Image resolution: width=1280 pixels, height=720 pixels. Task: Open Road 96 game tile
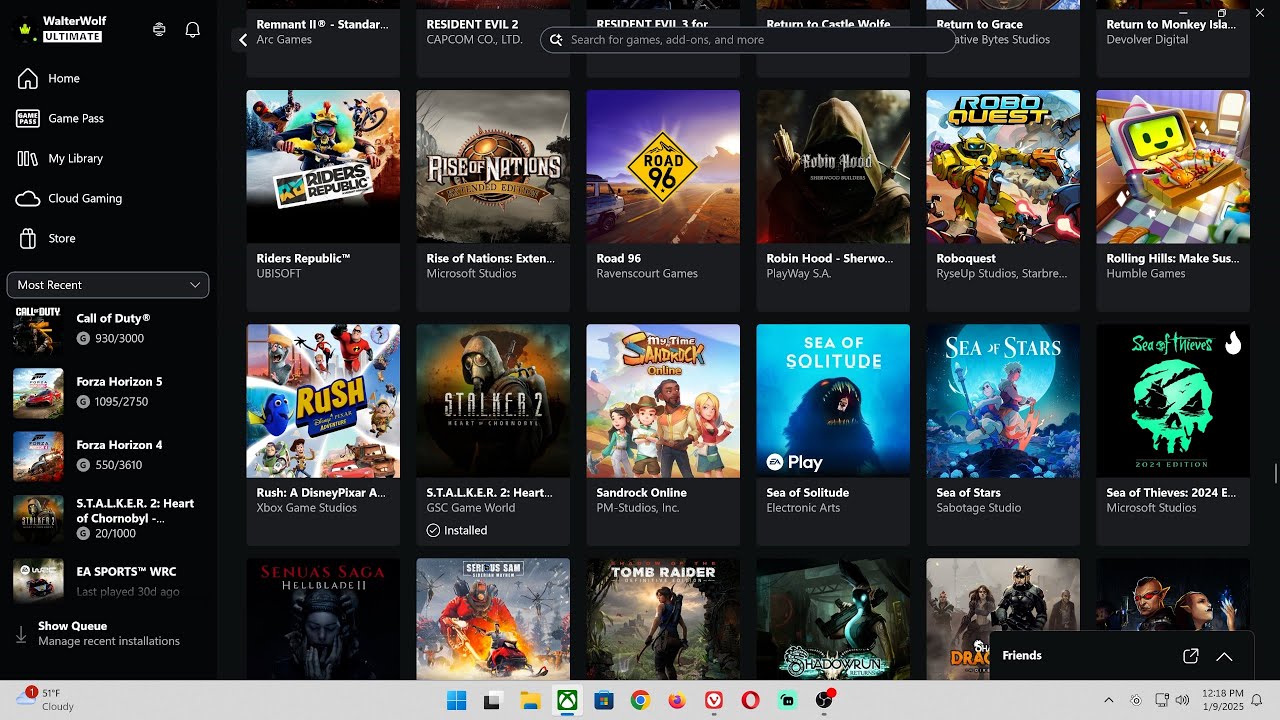[x=663, y=200]
